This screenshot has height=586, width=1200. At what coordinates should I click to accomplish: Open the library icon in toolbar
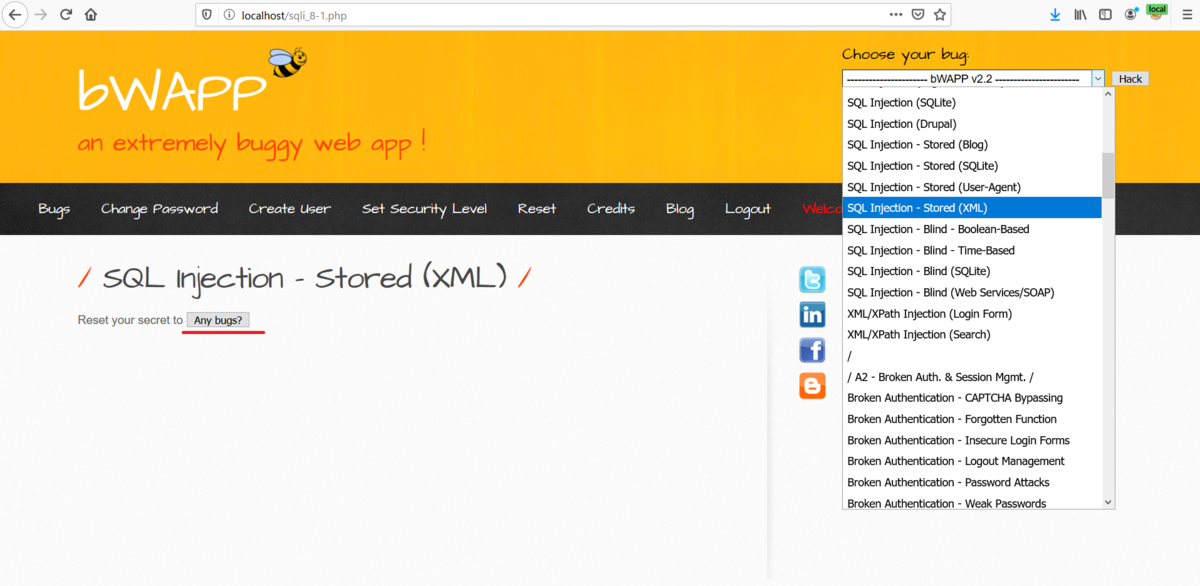pos(1081,15)
